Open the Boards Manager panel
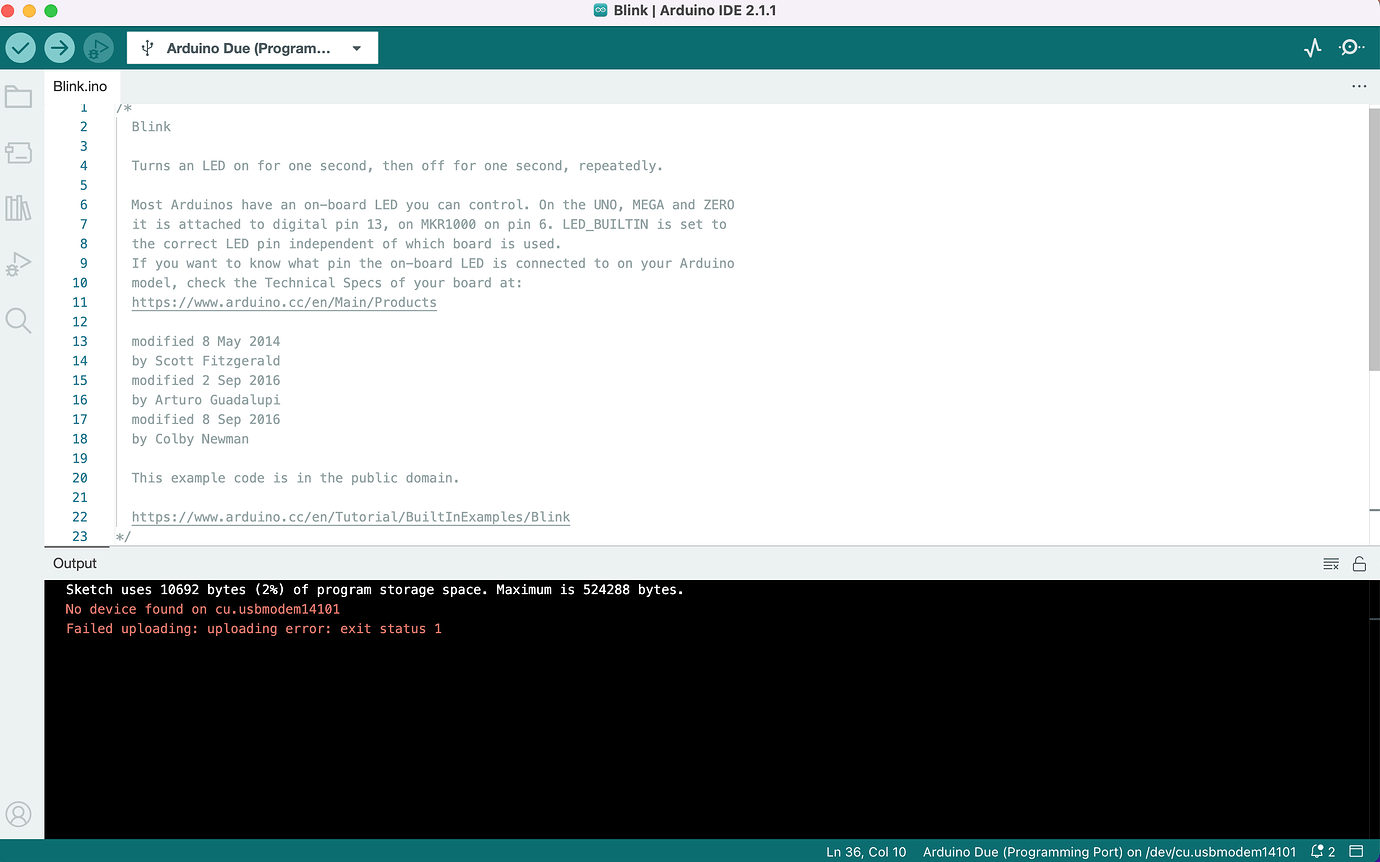 pos(19,152)
